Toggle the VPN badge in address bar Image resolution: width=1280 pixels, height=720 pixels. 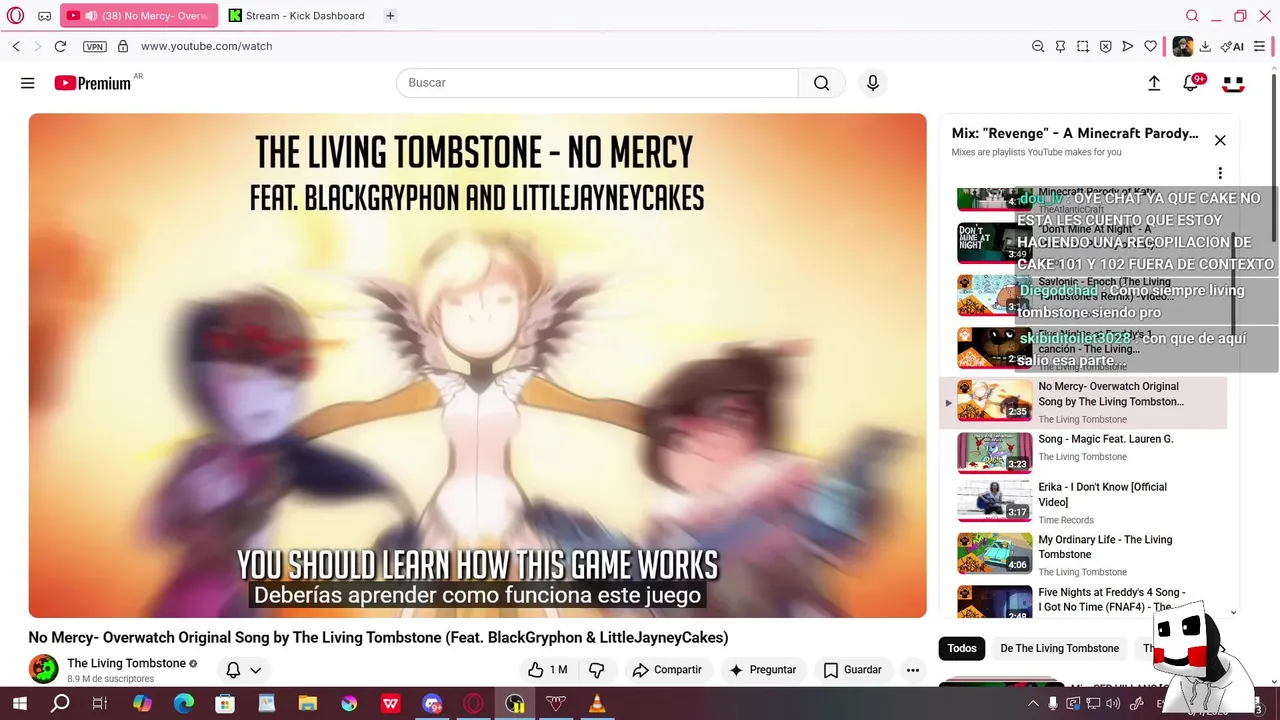[x=95, y=46]
